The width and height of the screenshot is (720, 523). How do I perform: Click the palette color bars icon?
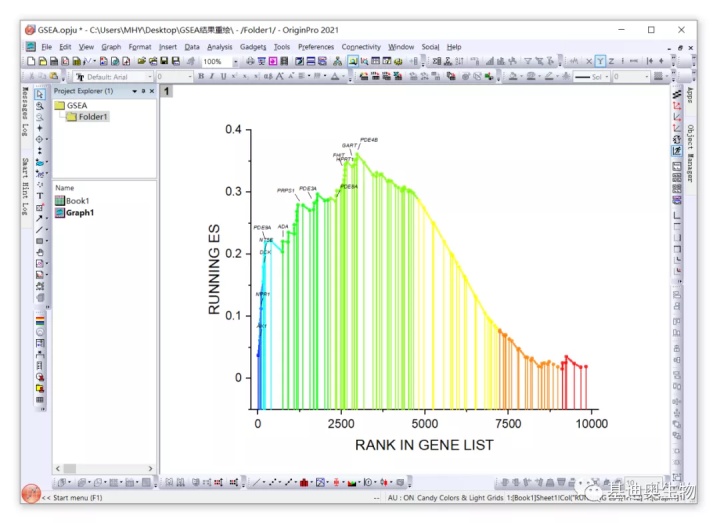40,321
